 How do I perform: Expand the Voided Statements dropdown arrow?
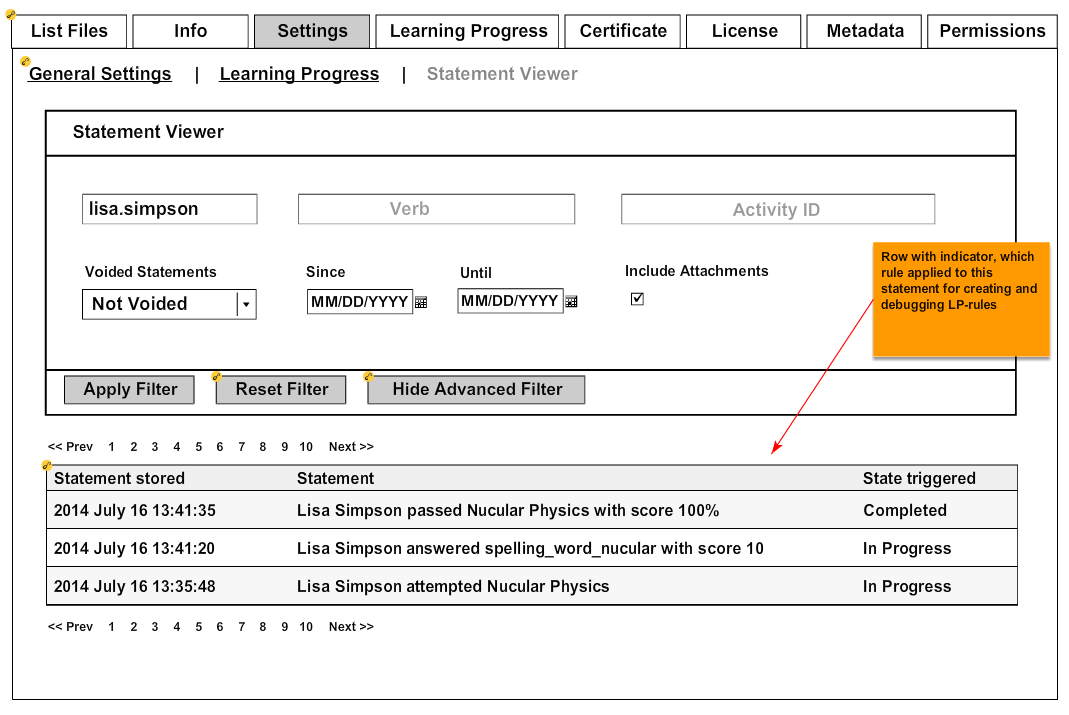246,304
